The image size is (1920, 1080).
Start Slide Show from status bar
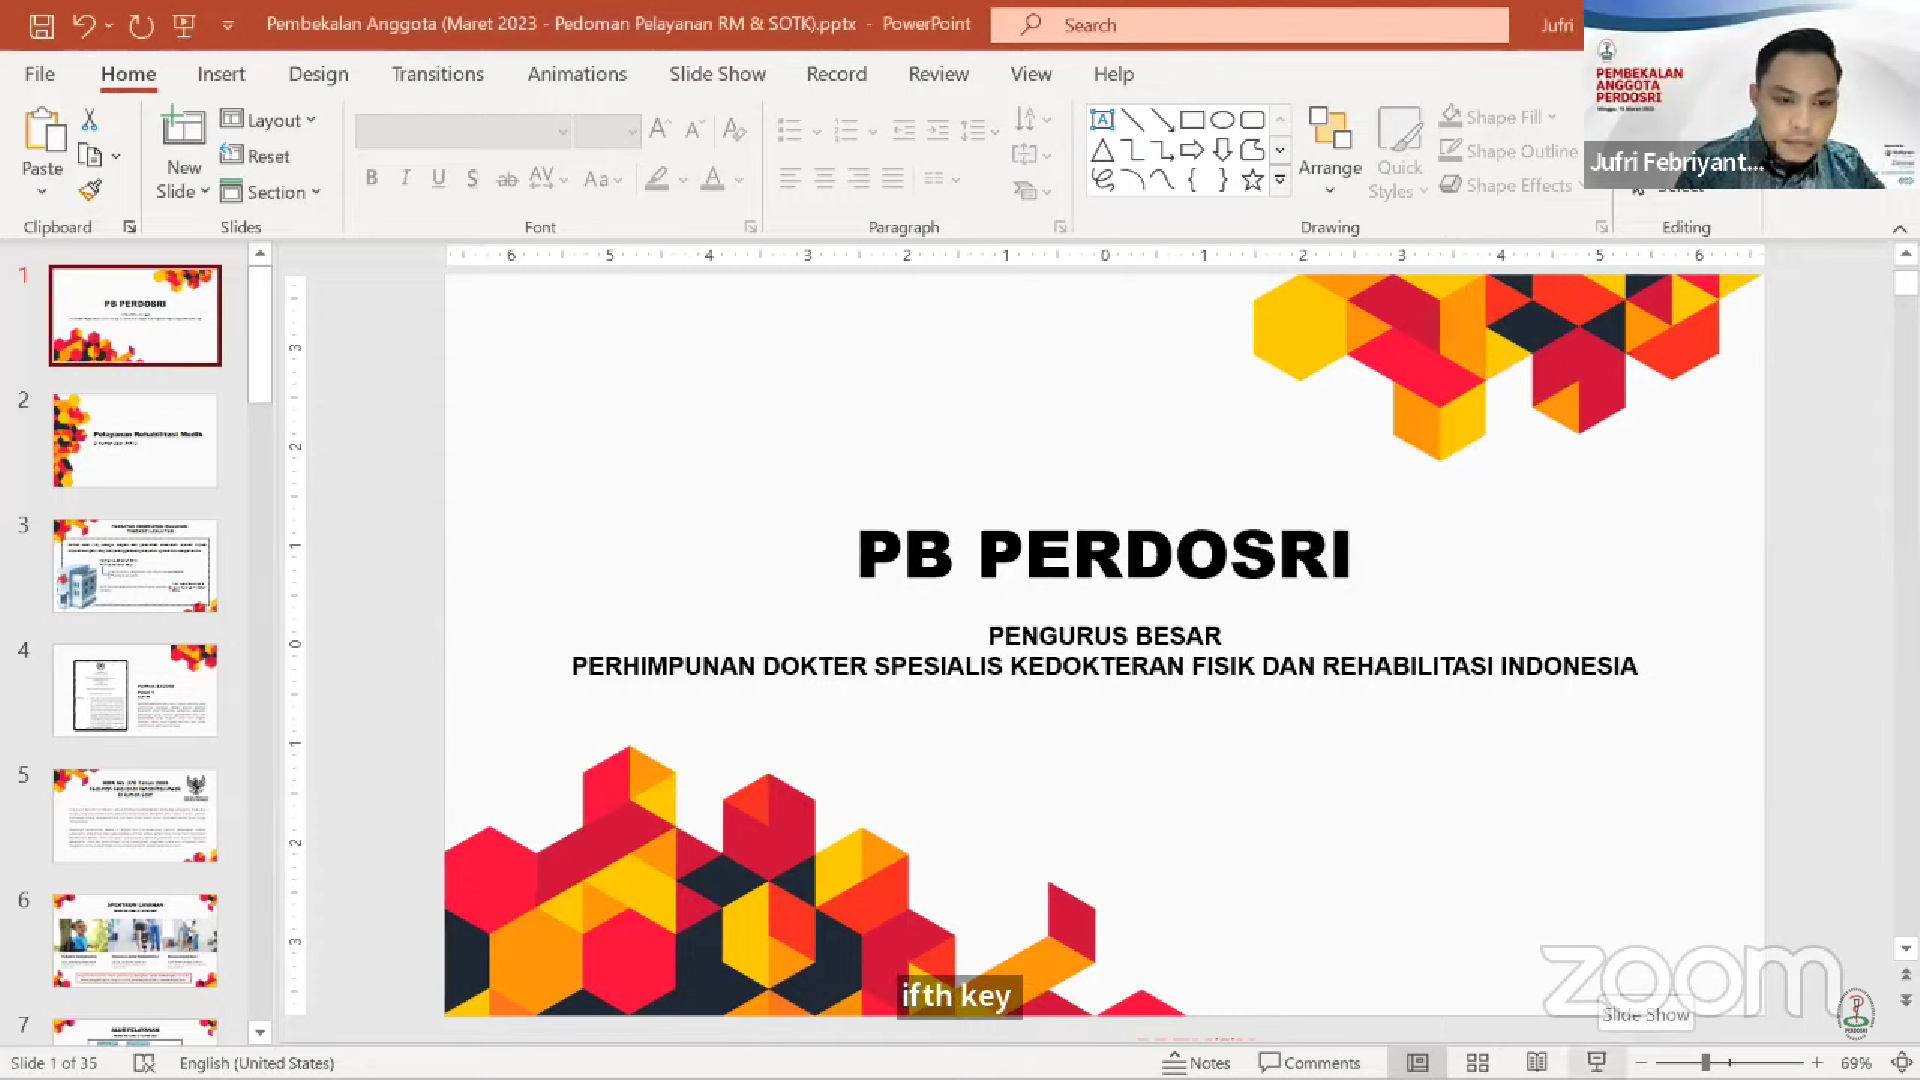point(1597,1062)
